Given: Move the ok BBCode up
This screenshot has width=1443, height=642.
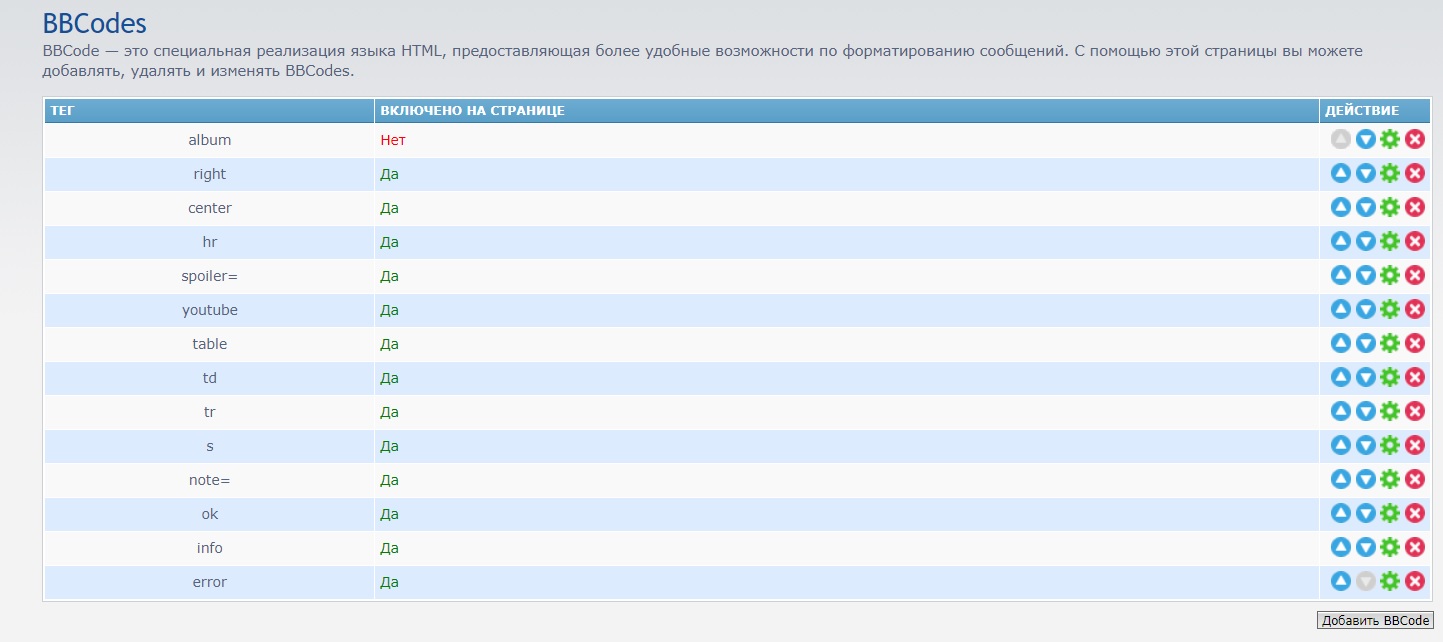Looking at the screenshot, I should pos(1341,514).
